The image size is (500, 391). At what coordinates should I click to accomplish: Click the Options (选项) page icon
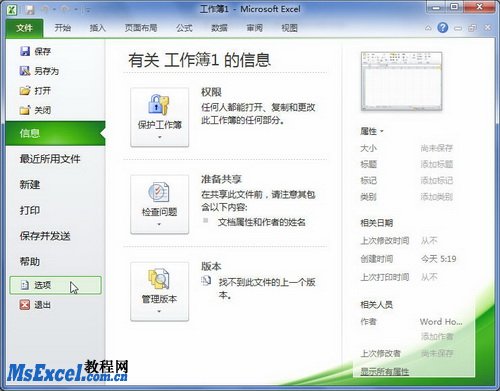click(x=25, y=285)
